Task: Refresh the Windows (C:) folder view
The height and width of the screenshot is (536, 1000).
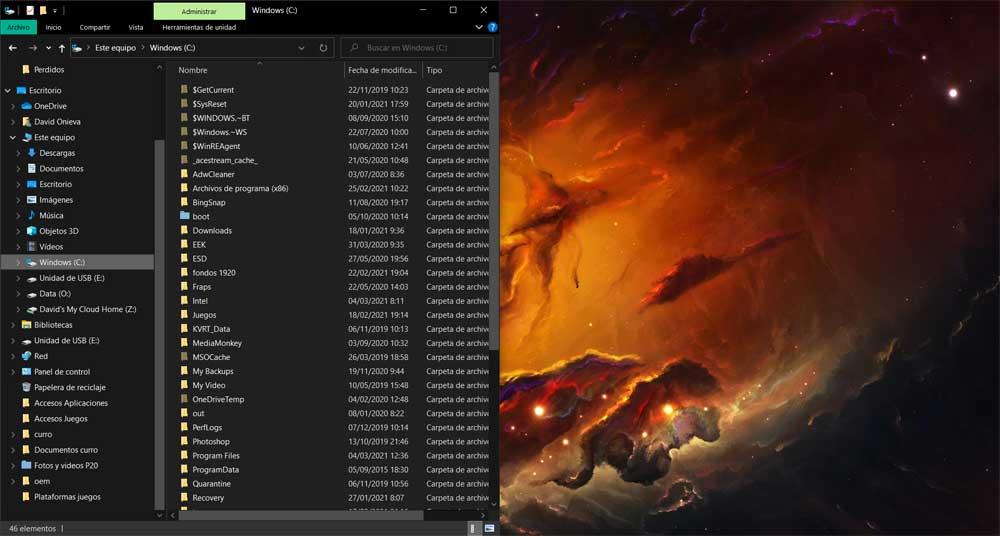Action: (323, 48)
